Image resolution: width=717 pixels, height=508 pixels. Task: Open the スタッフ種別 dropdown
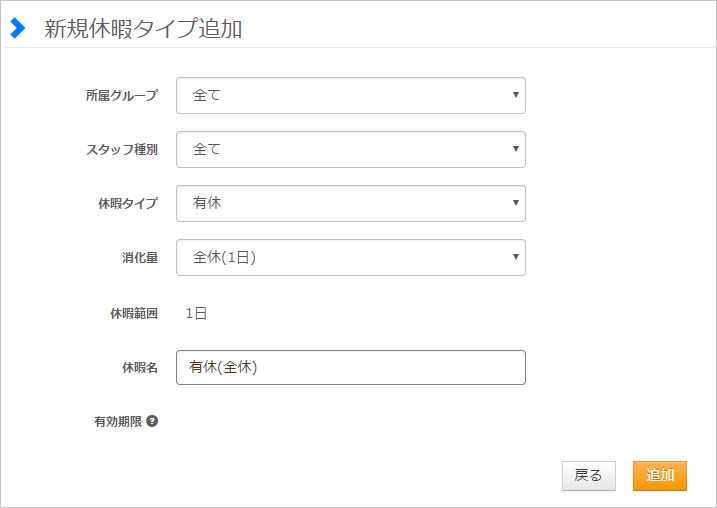pyautogui.click(x=351, y=150)
